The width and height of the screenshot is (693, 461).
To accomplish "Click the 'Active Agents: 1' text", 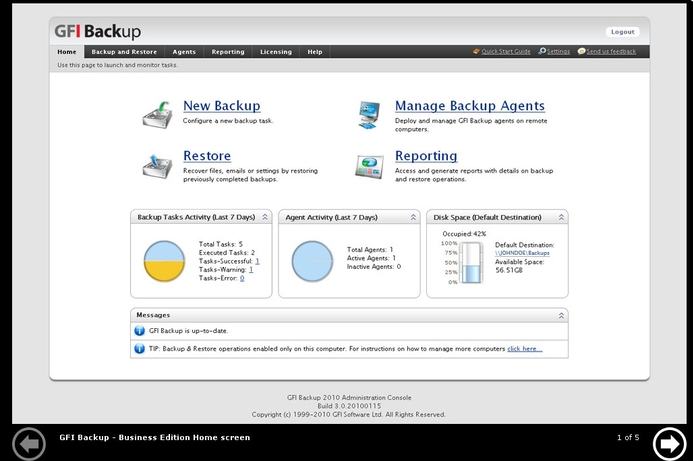I will coord(371,258).
